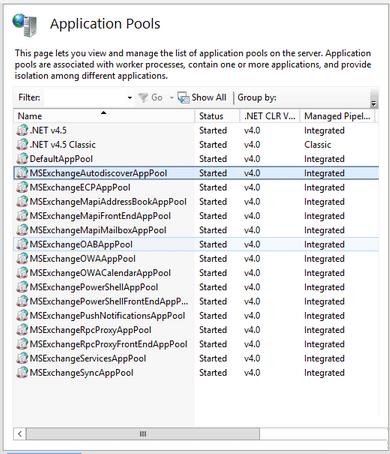Select the MSExchangeRpcProxyAppPool name text

tap(91, 330)
